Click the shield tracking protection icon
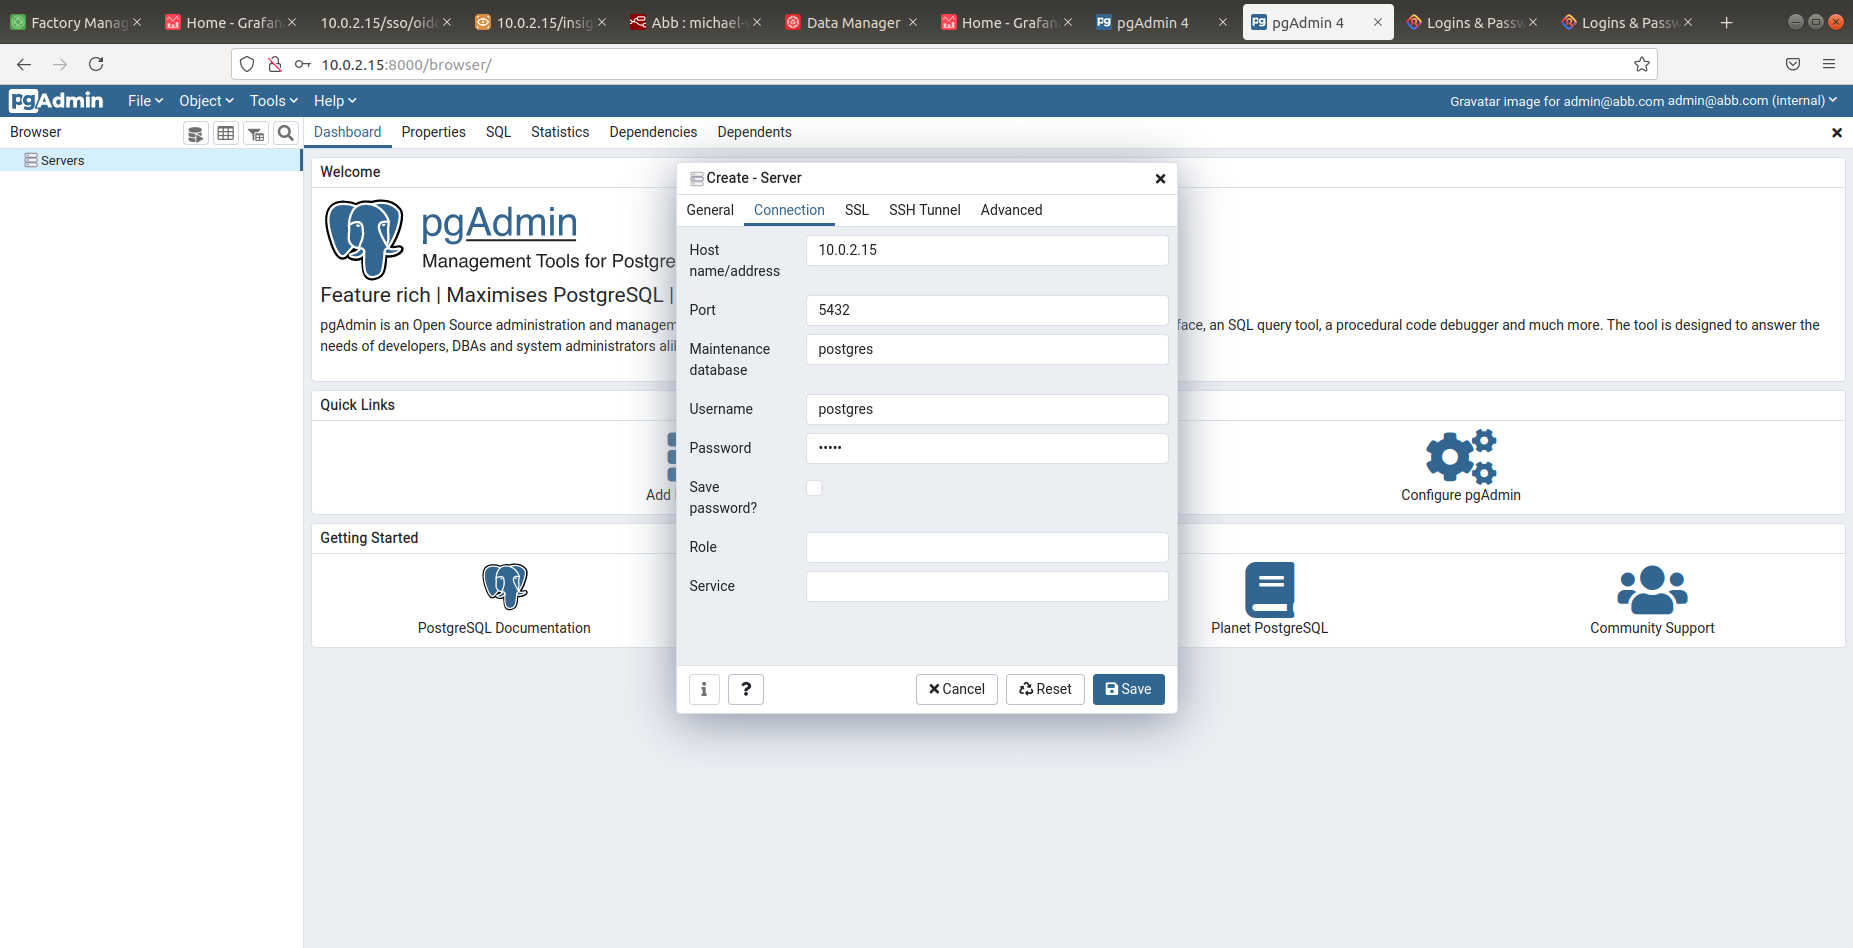 (247, 64)
